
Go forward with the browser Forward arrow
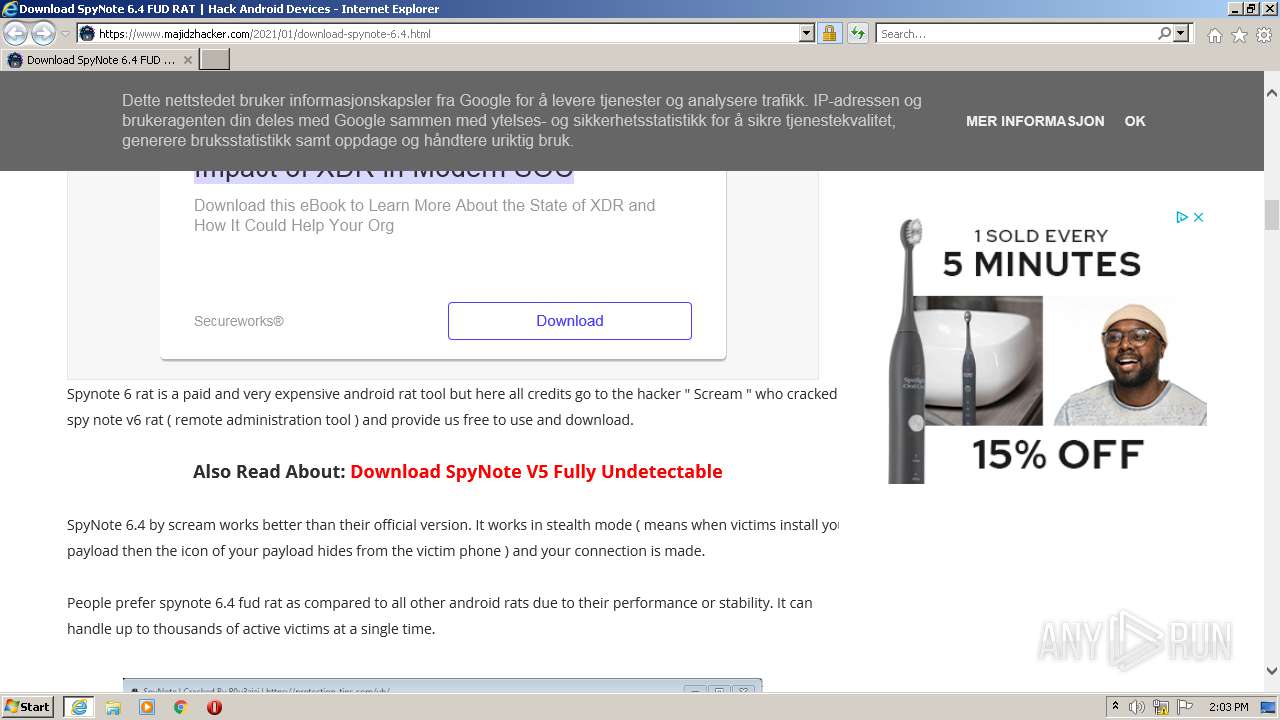(x=43, y=34)
